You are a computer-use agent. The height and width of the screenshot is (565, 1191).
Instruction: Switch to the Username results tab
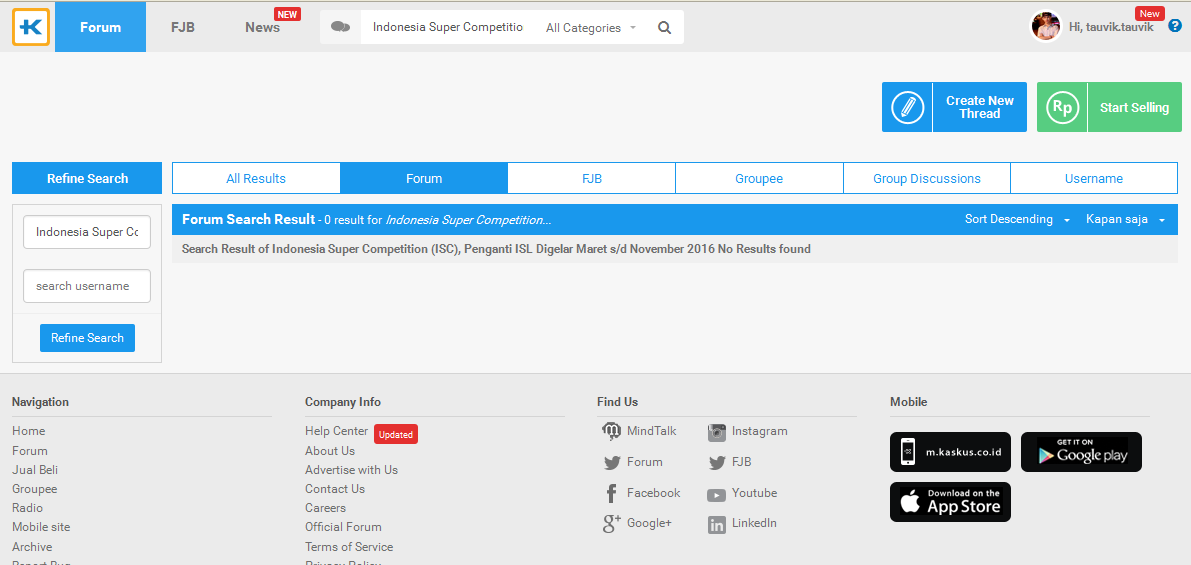point(1094,178)
